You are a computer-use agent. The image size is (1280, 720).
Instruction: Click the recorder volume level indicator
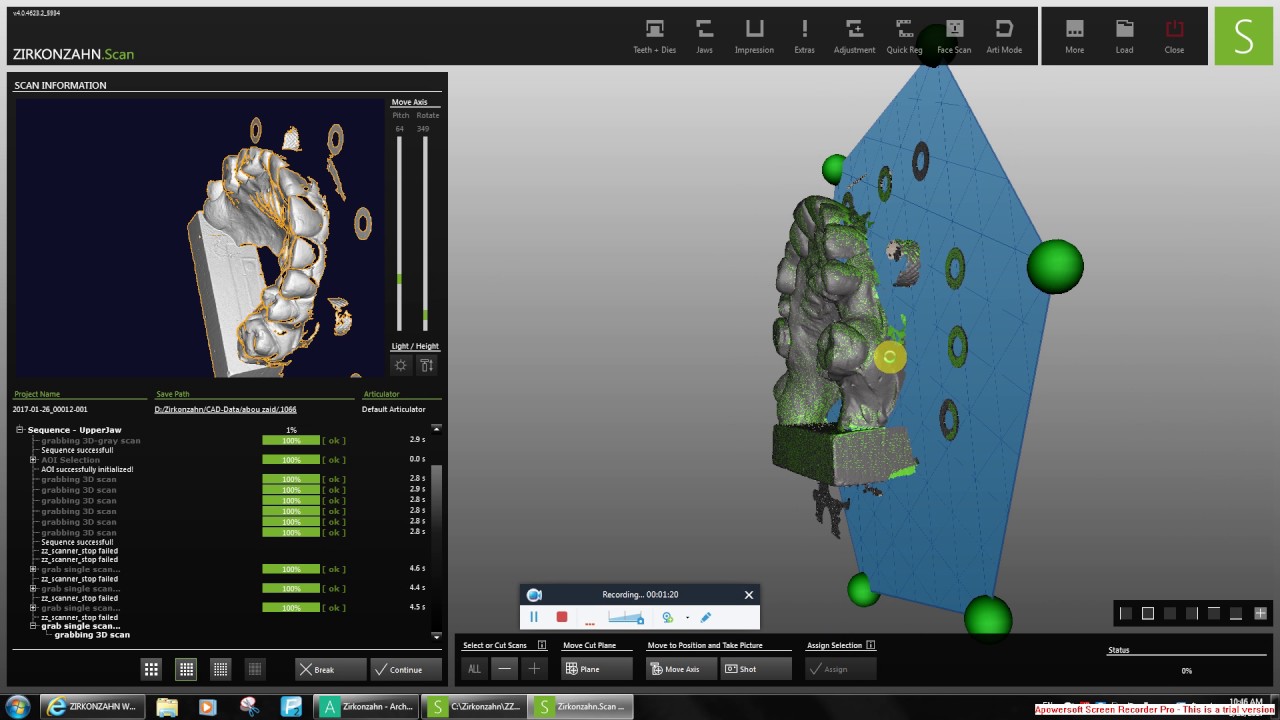[626, 618]
